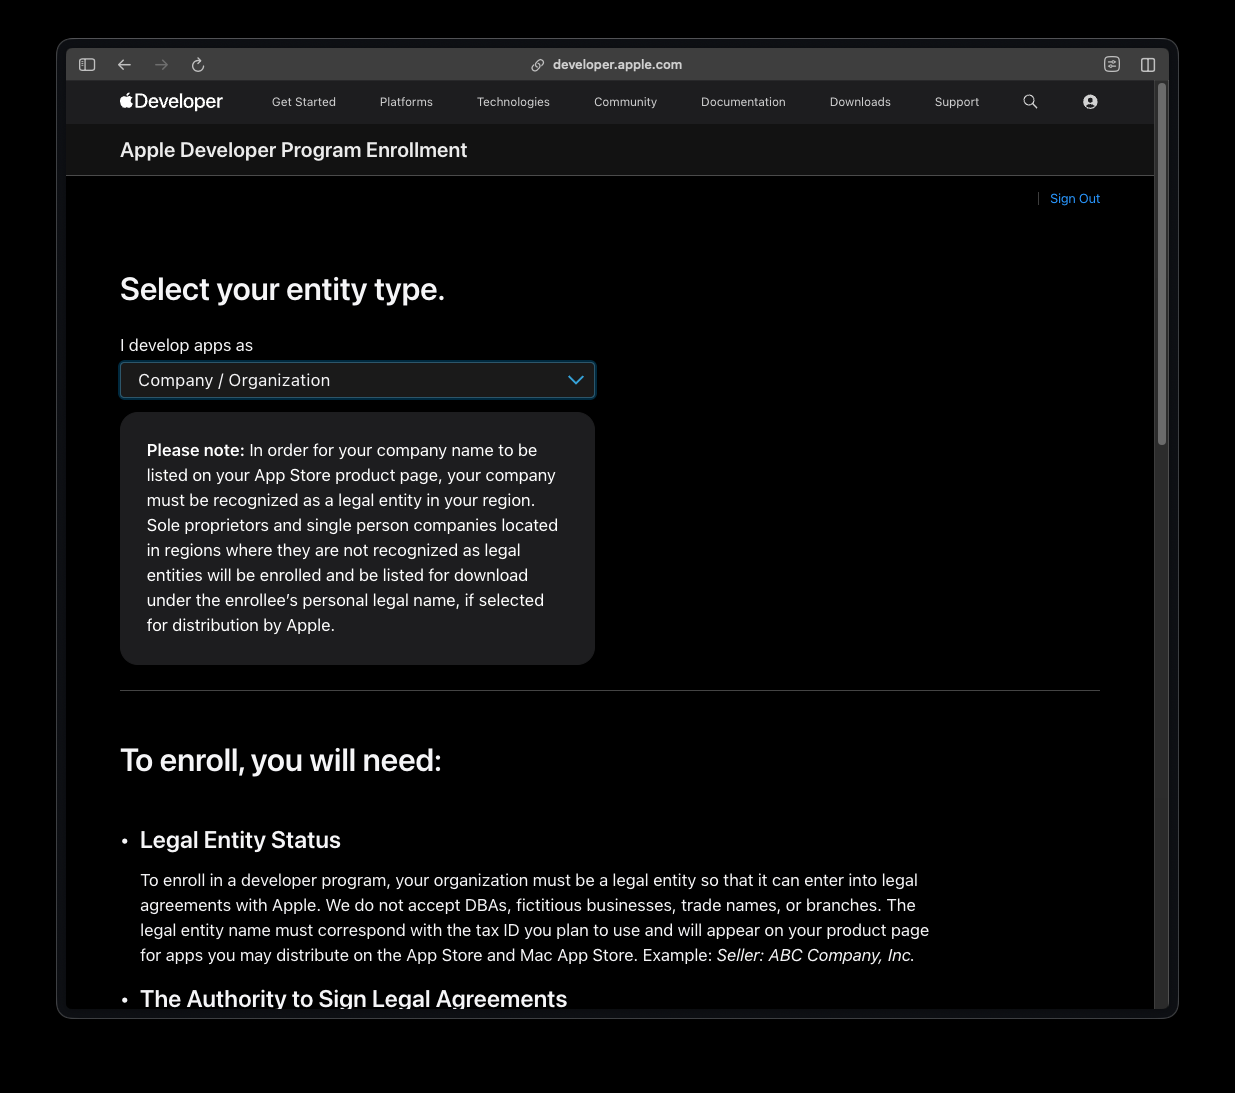
Task: Go to Community section
Action: (x=625, y=102)
